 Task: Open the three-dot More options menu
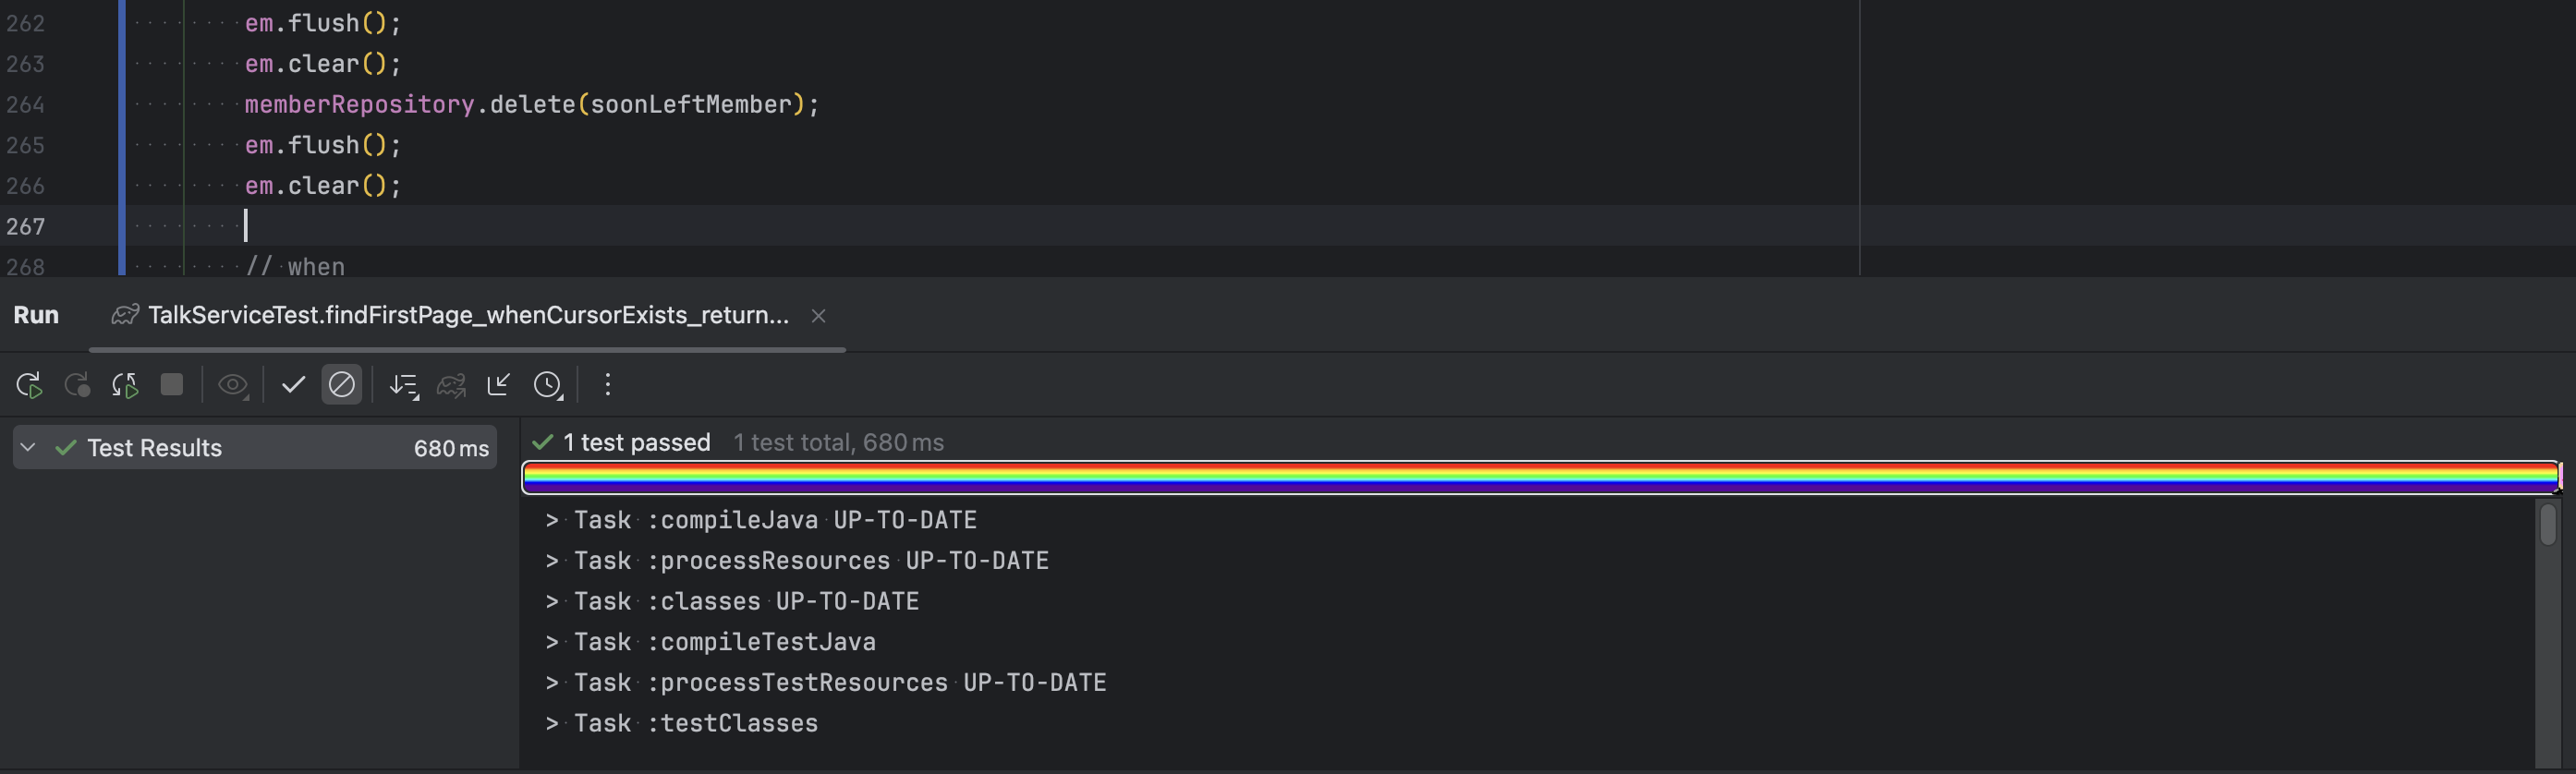tap(608, 385)
